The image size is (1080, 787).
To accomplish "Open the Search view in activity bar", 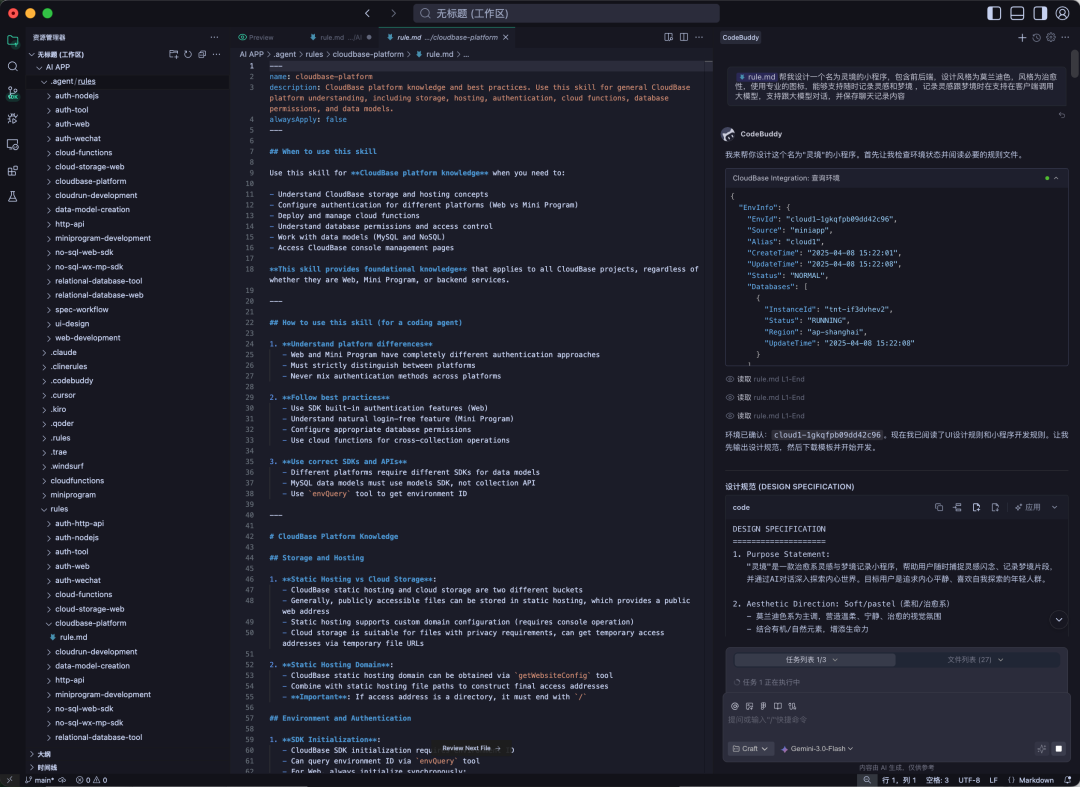I will point(12,66).
